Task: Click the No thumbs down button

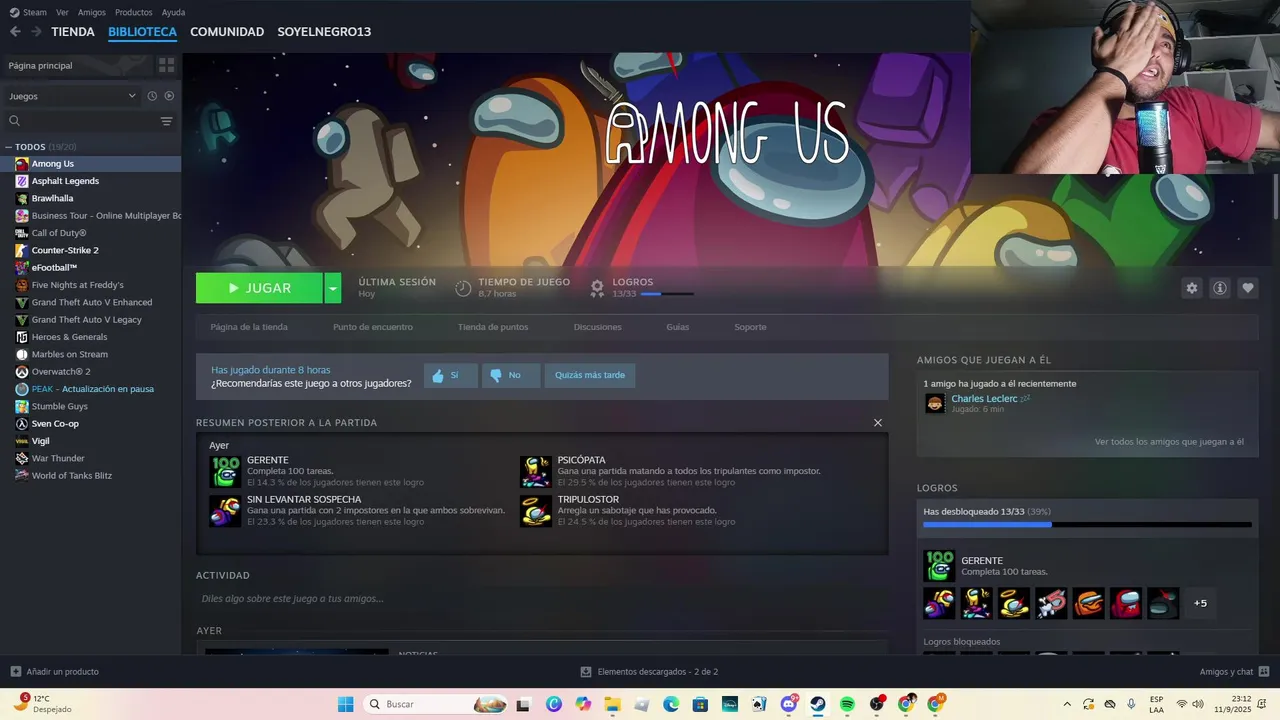Action: pos(510,376)
